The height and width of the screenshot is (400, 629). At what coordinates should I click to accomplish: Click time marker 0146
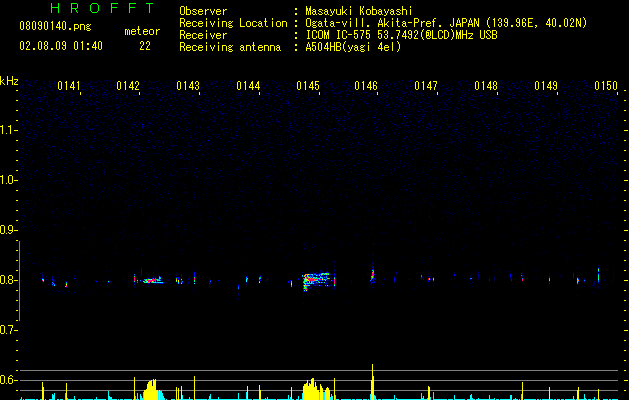click(x=366, y=86)
